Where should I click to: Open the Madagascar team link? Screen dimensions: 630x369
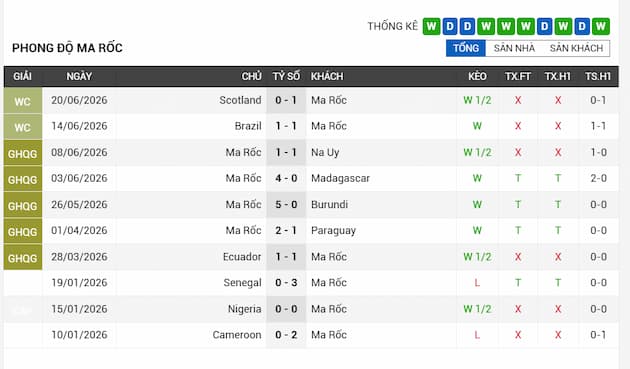pos(340,178)
